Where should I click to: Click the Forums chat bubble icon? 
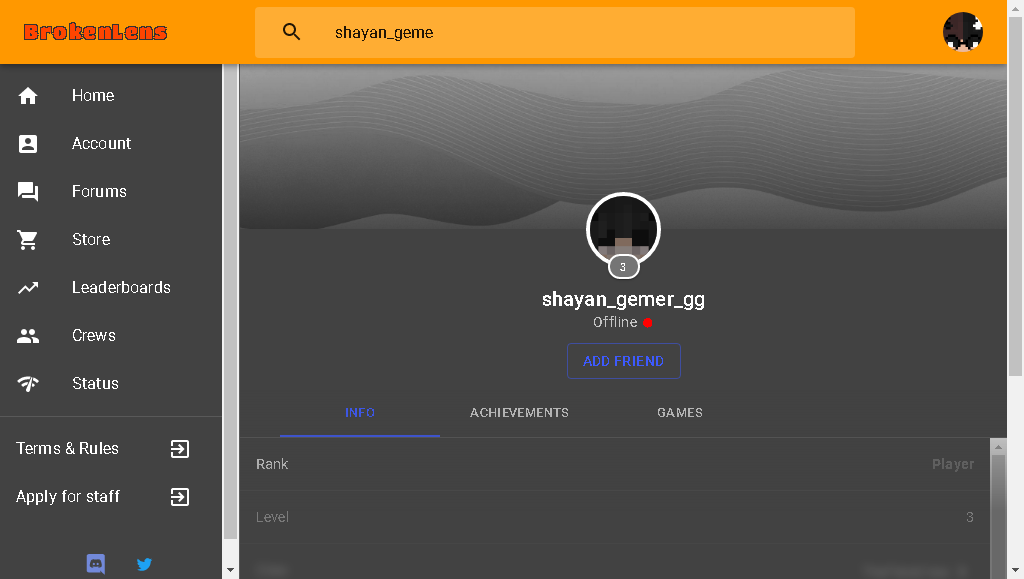pyautogui.click(x=27, y=191)
